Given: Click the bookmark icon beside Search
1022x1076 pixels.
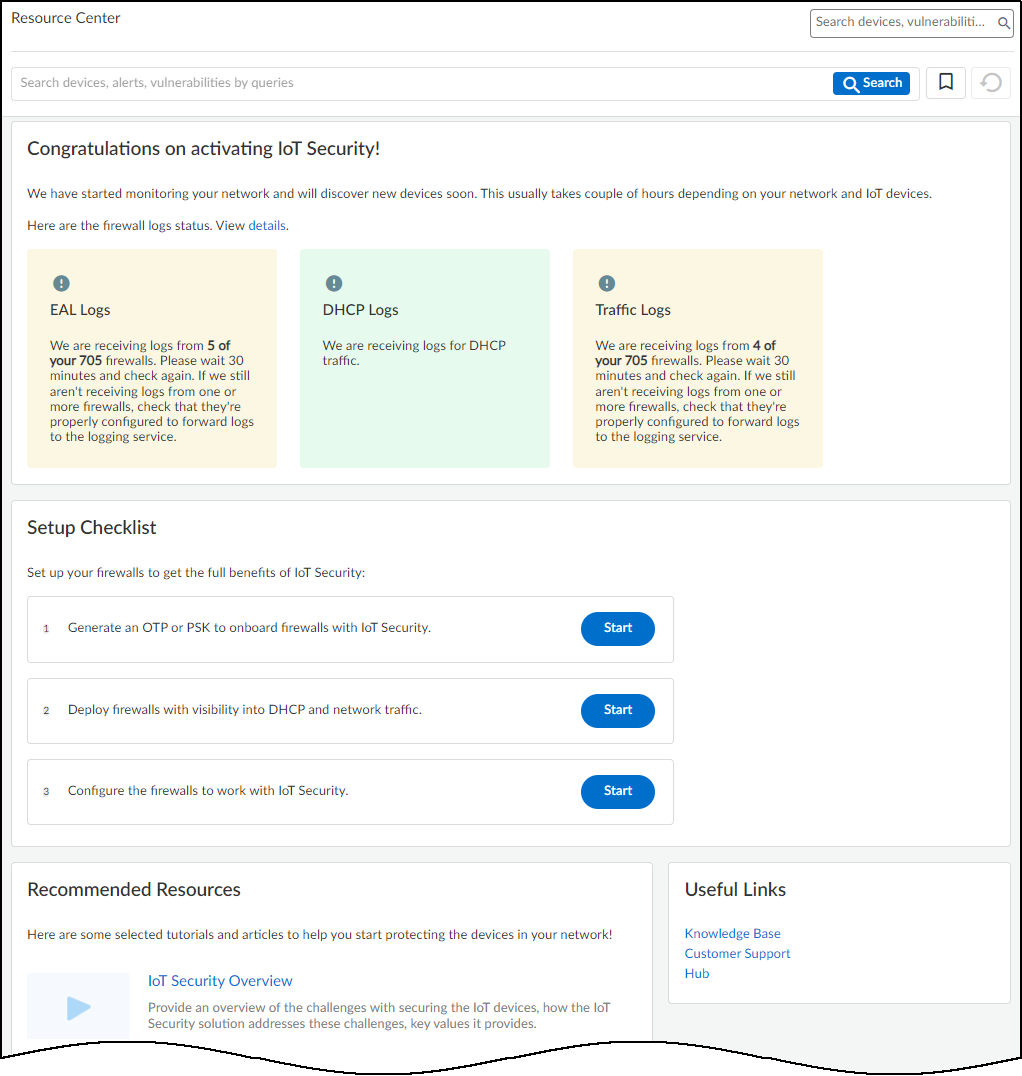Looking at the screenshot, I should point(946,82).
